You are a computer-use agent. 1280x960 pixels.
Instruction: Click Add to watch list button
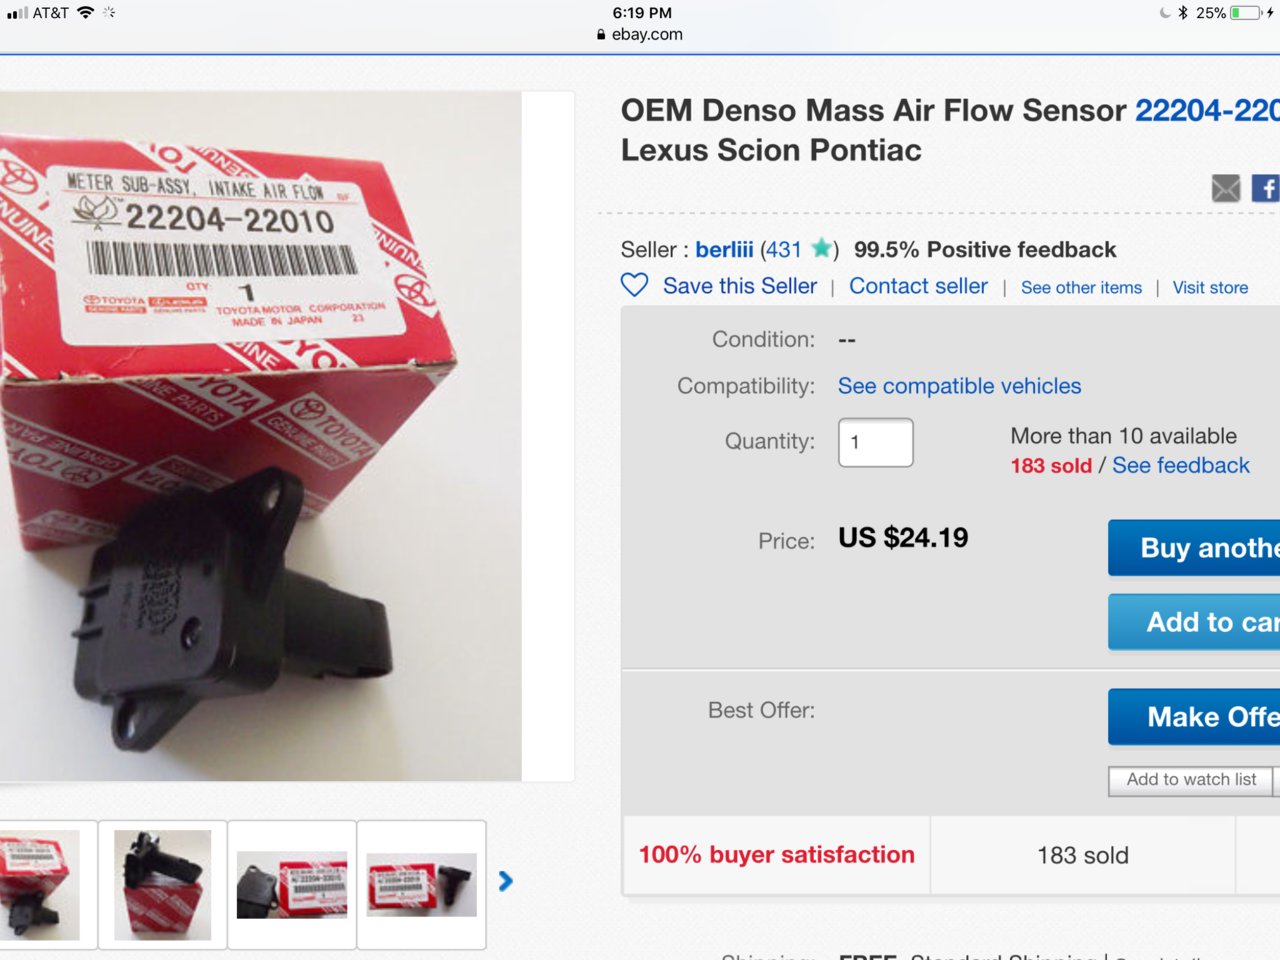pos(1191,780)
